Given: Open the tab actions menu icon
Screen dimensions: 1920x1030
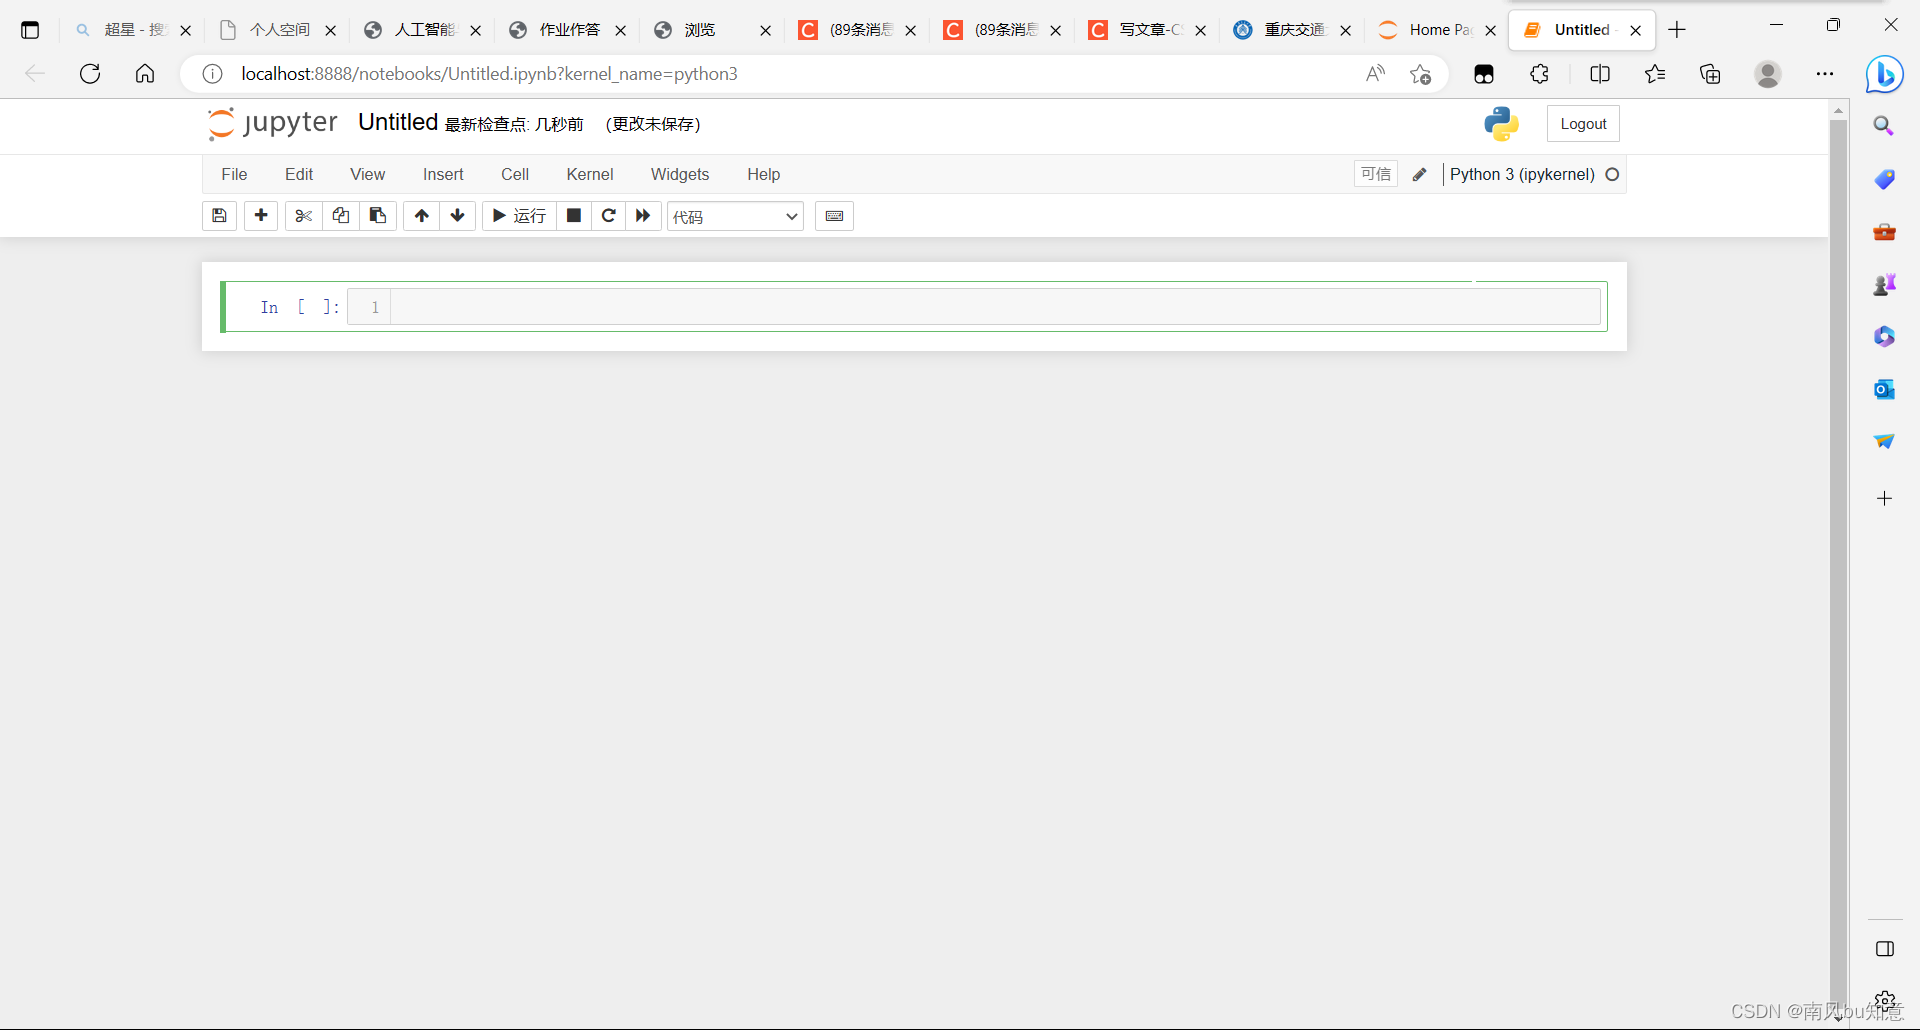Looking at the screenshot, I should click(30, 30).
